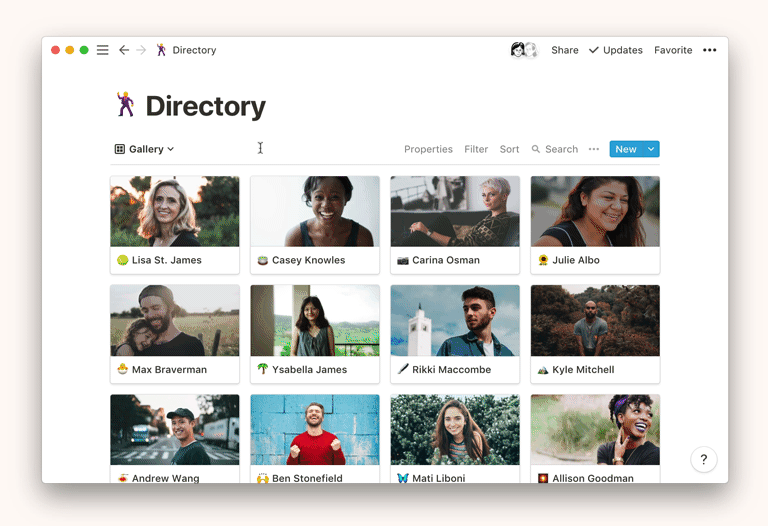Click the Sort option
The image size is (768, 526).
(509, 149)
